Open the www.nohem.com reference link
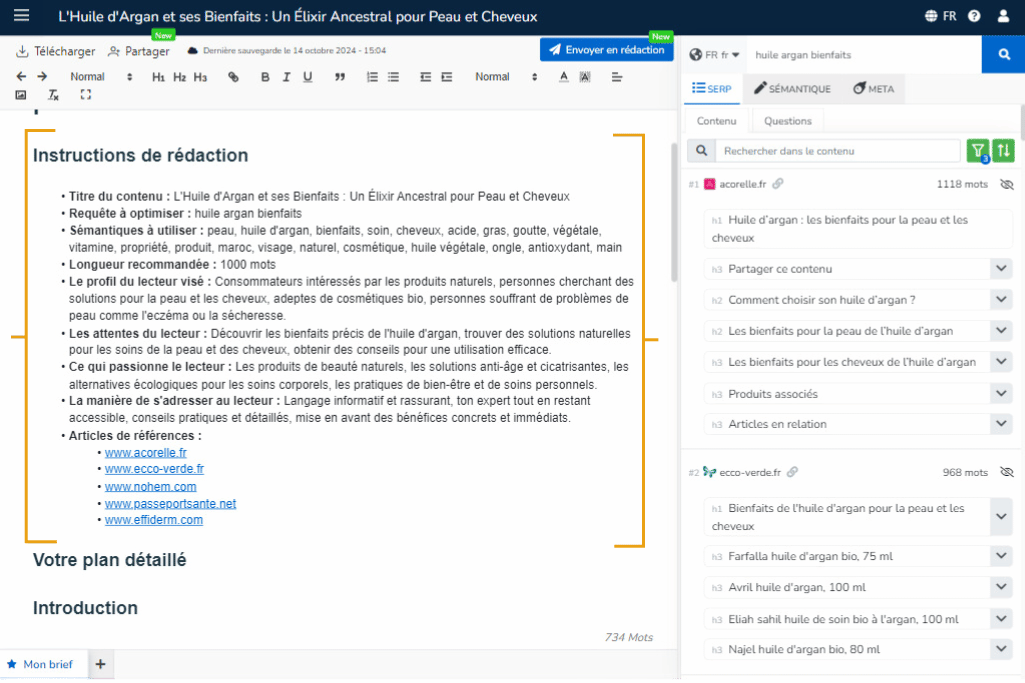Image resolution: width=1025 pixels, height=683 pixels. [x=150, y=487]
